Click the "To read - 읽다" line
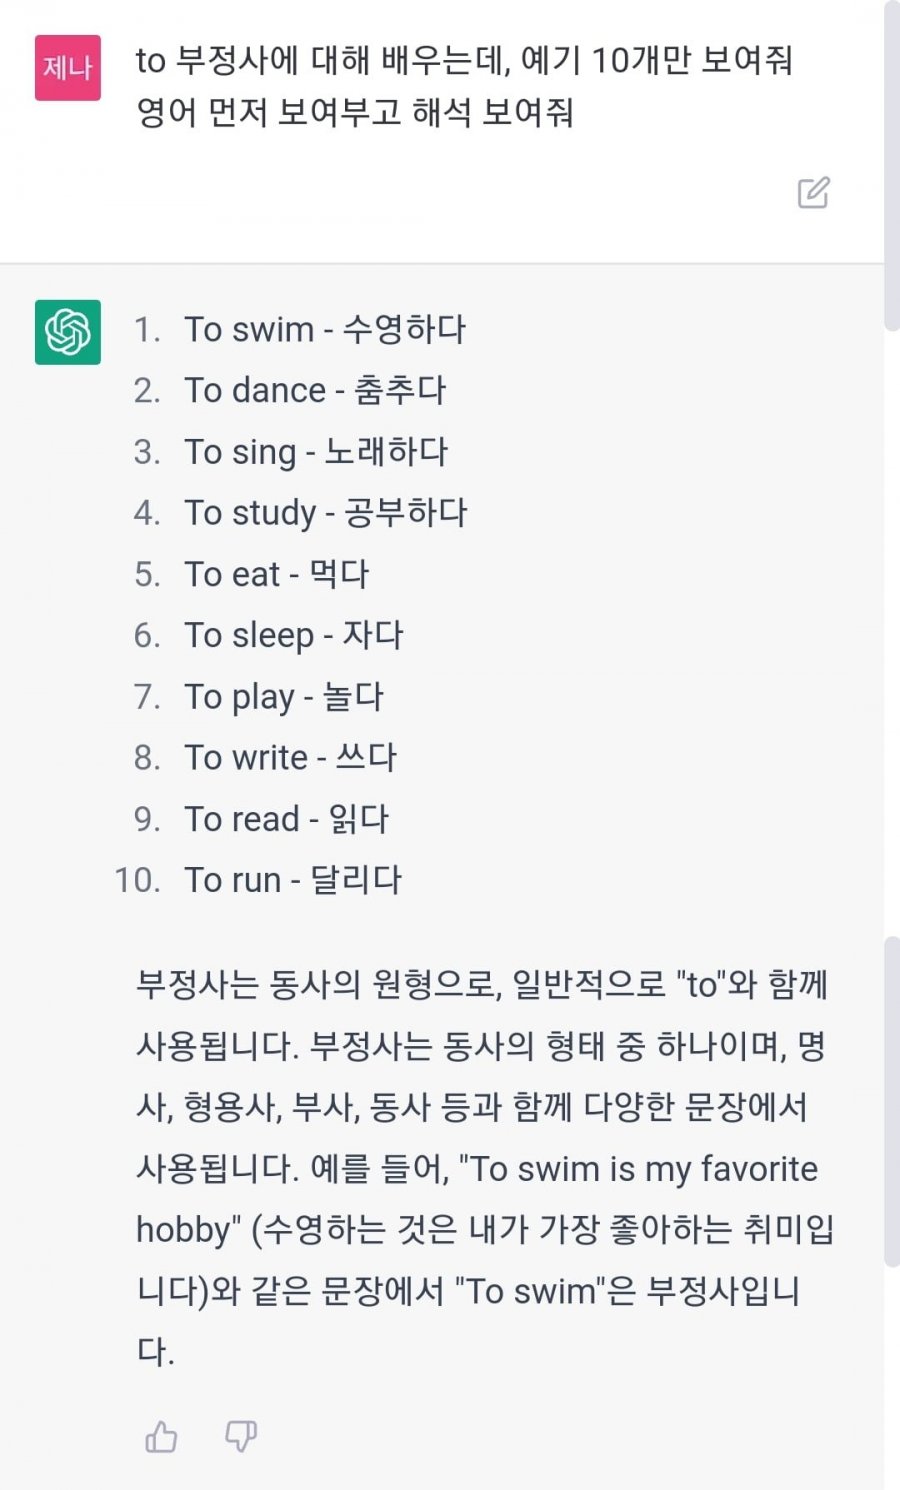 click(286, 819)
